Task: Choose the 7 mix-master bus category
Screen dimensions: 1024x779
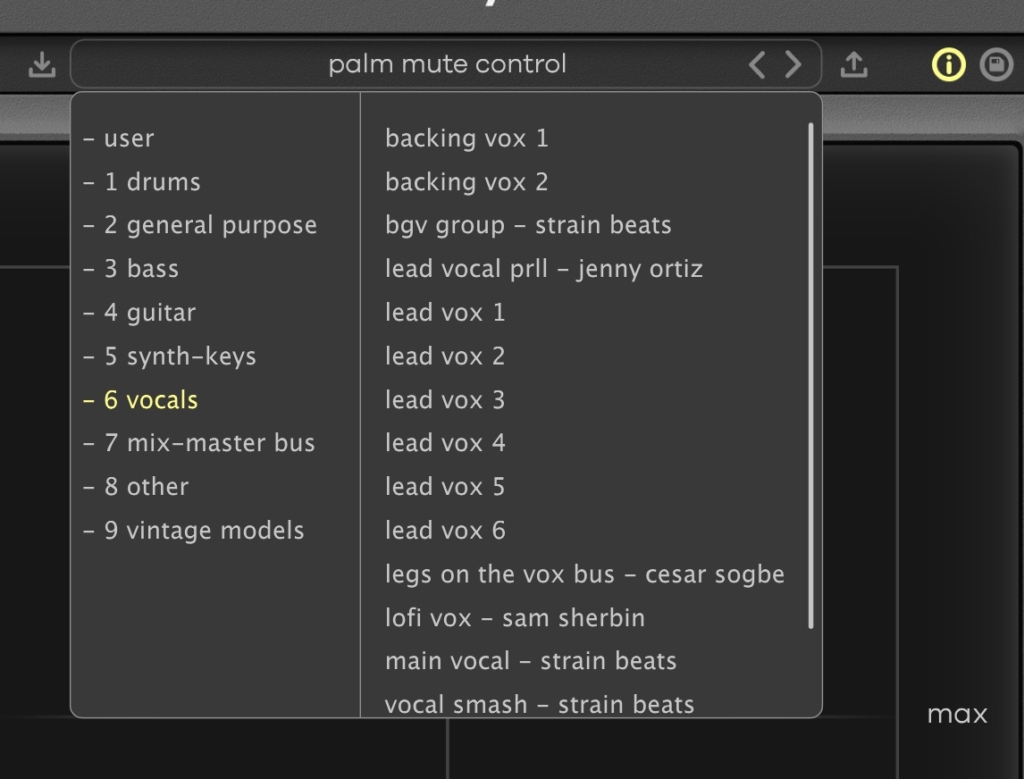Action: [208, 443]
